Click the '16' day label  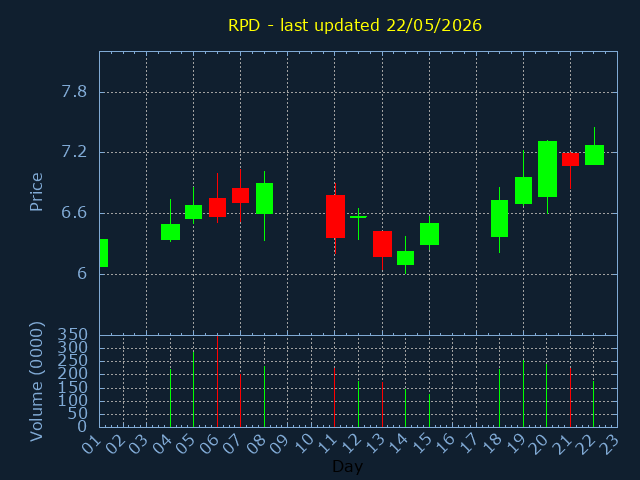(x=444, y=444)
